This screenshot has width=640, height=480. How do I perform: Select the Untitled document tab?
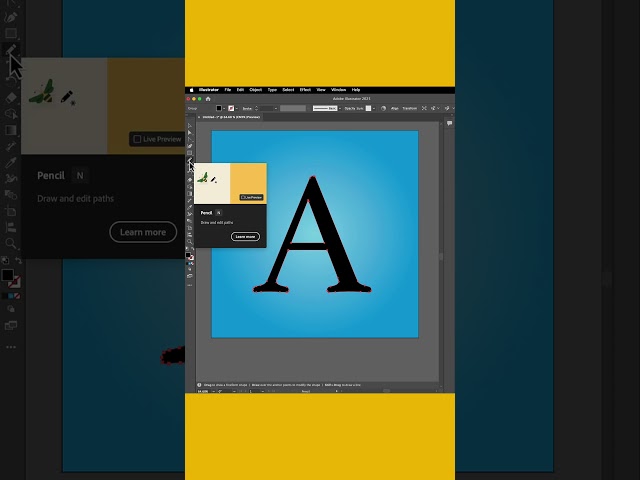click(x=231, y=117)
